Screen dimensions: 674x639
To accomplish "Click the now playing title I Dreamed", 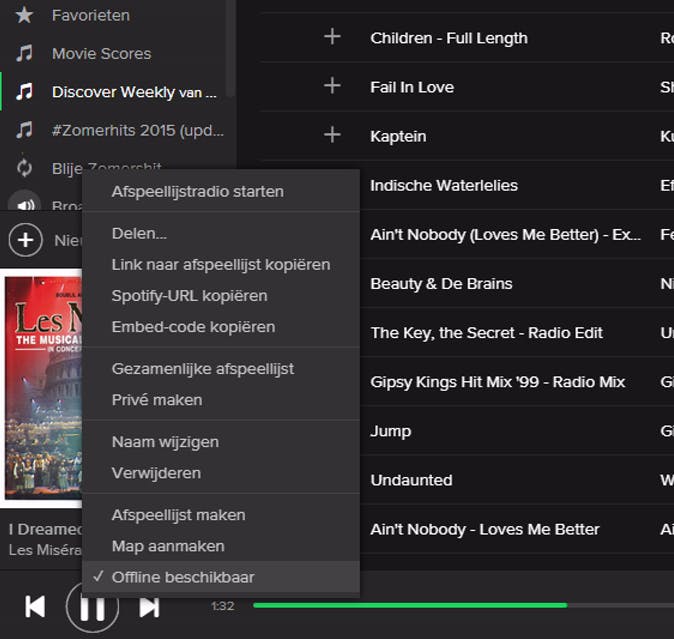I will pos(45,529).
